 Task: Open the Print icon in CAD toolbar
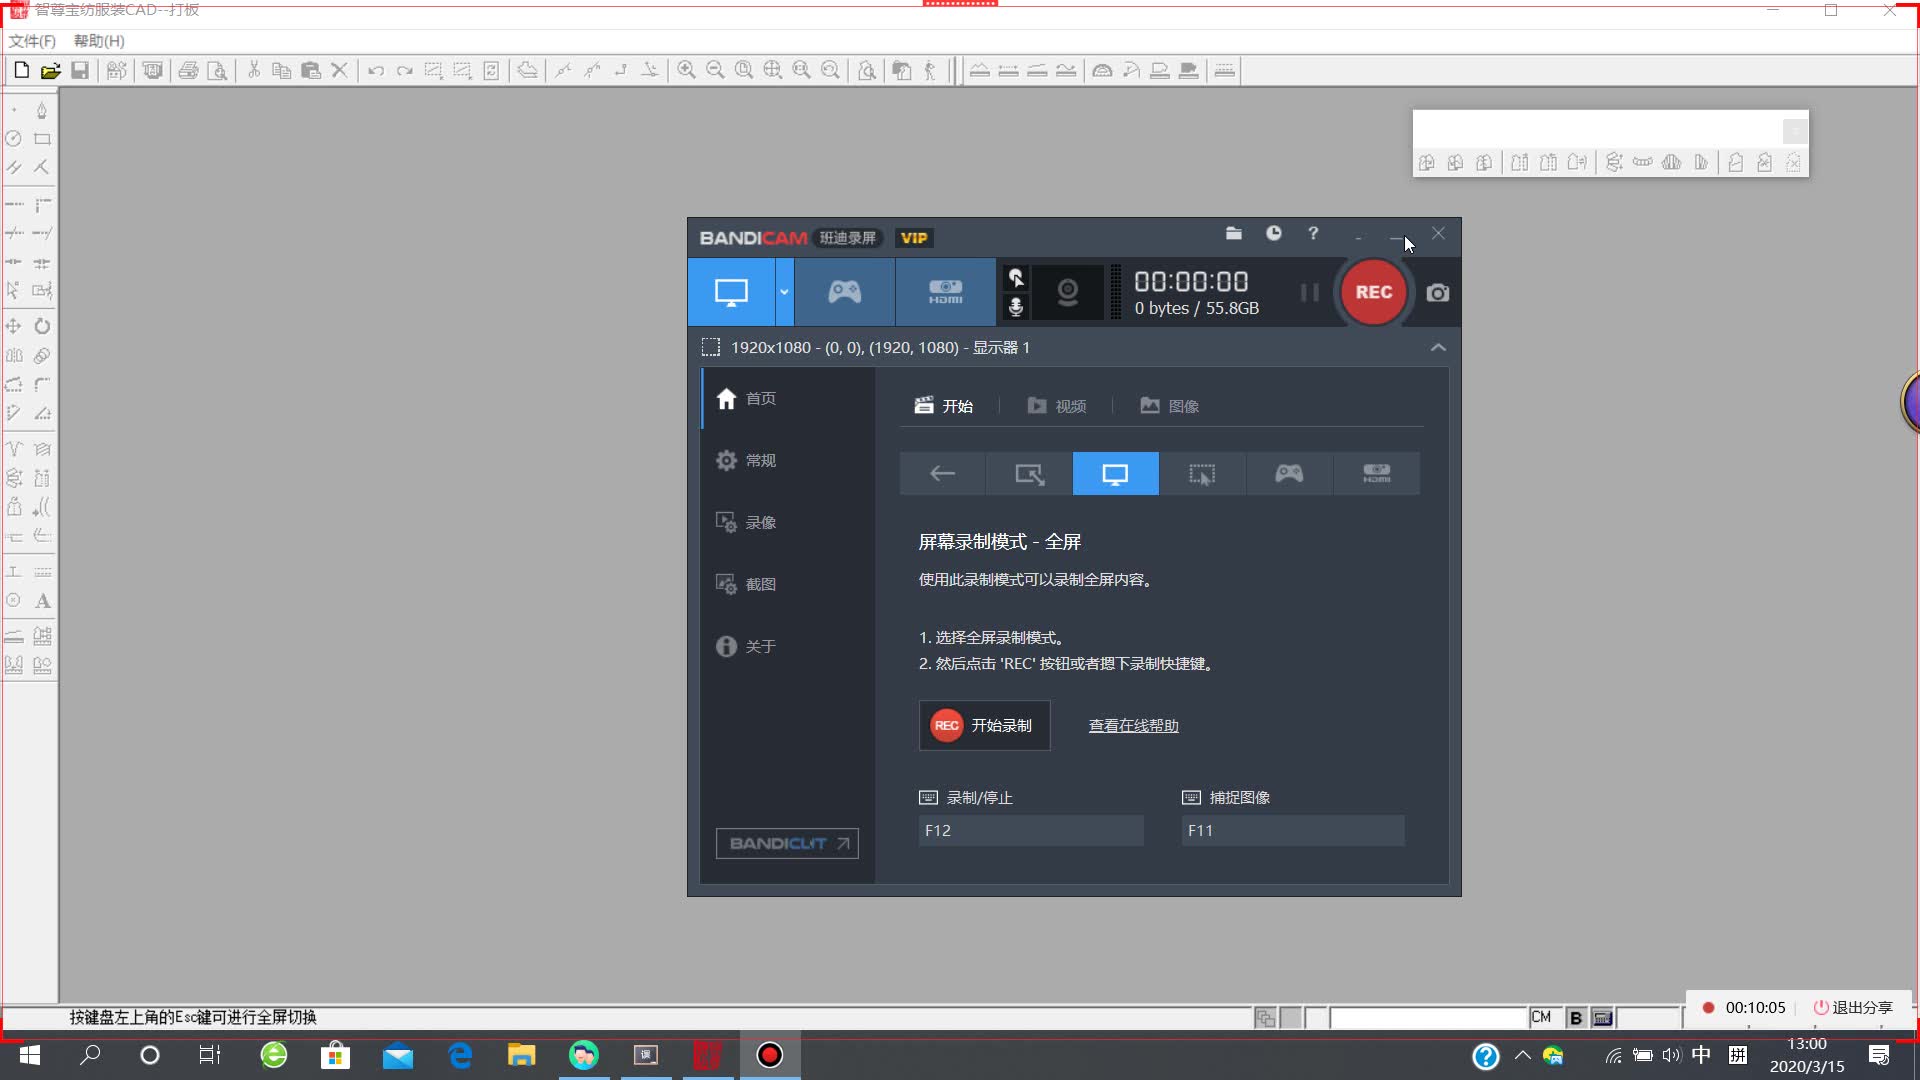pos(189,70)
